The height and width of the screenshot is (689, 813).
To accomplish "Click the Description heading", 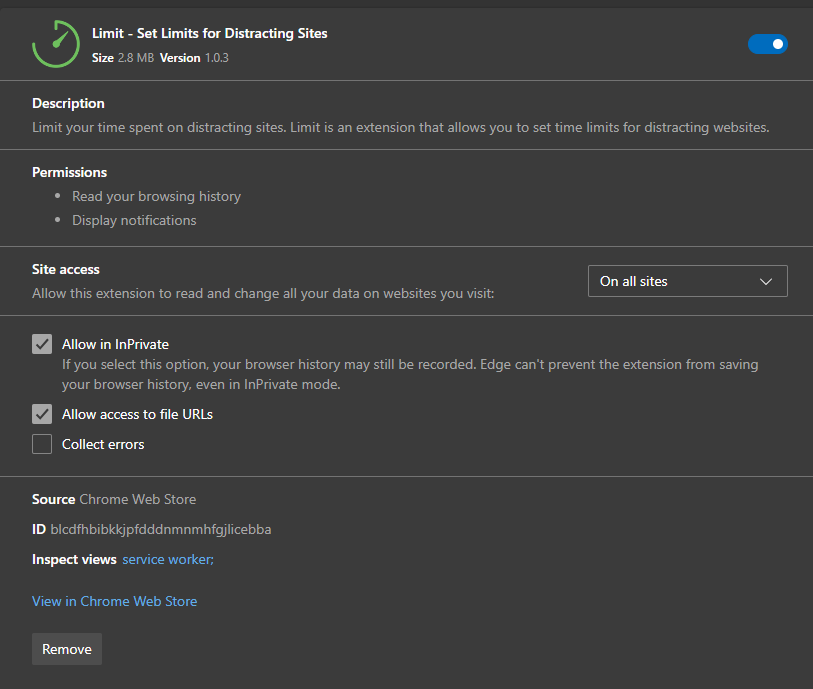I will [x=68, y=103].
